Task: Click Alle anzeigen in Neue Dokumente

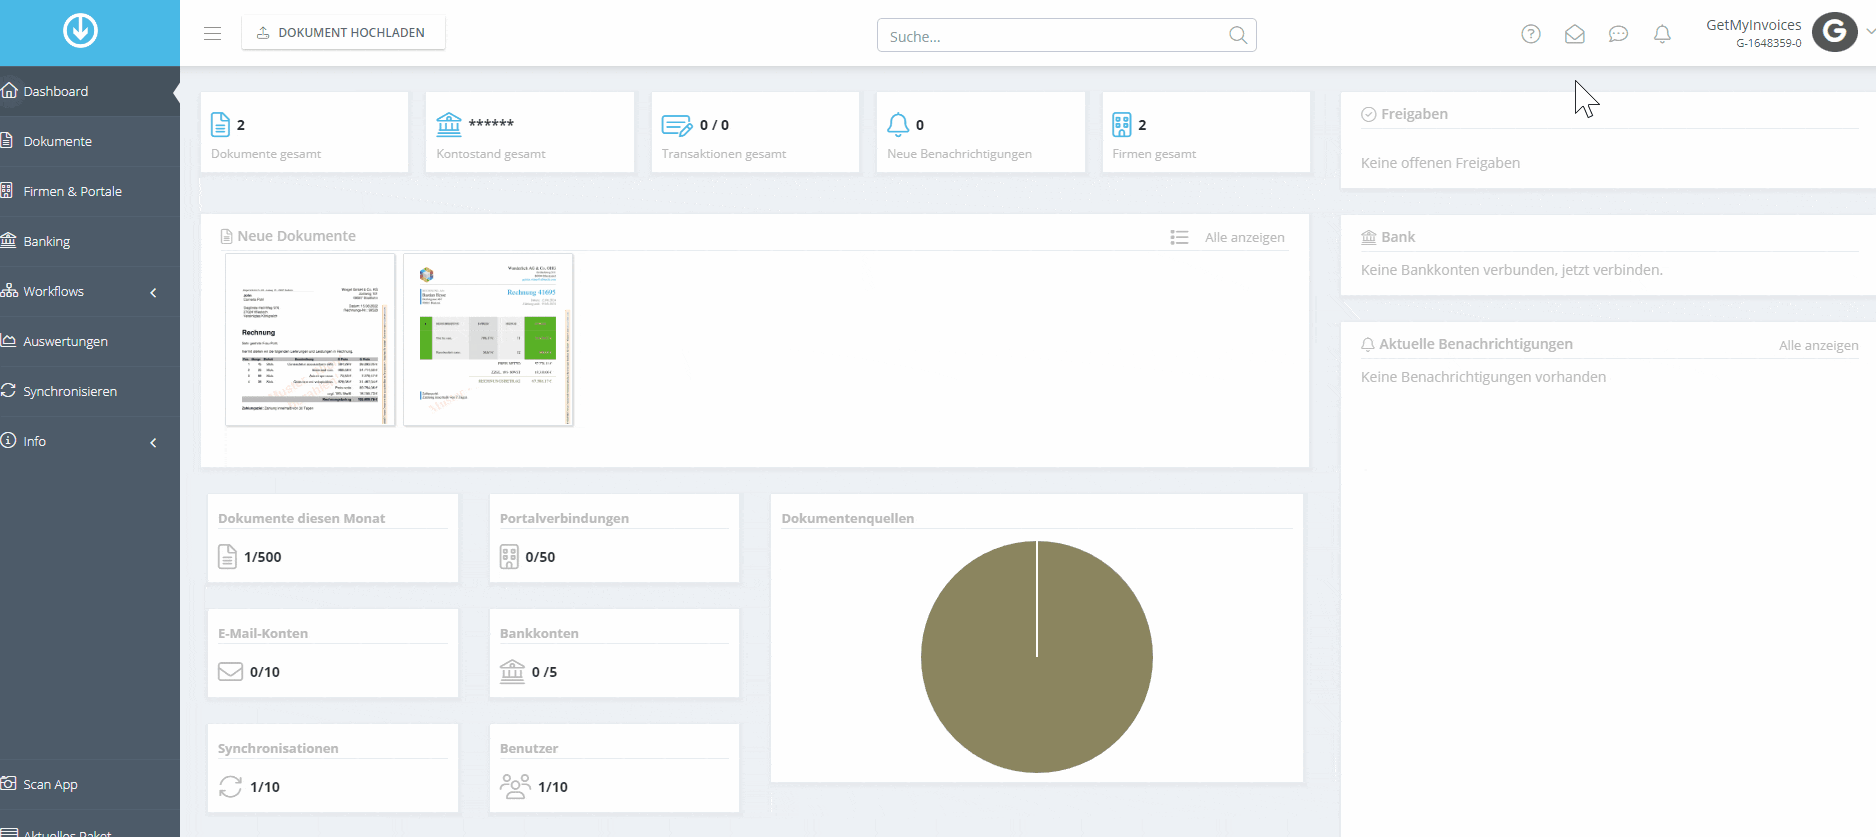Action: point(1244,237)
